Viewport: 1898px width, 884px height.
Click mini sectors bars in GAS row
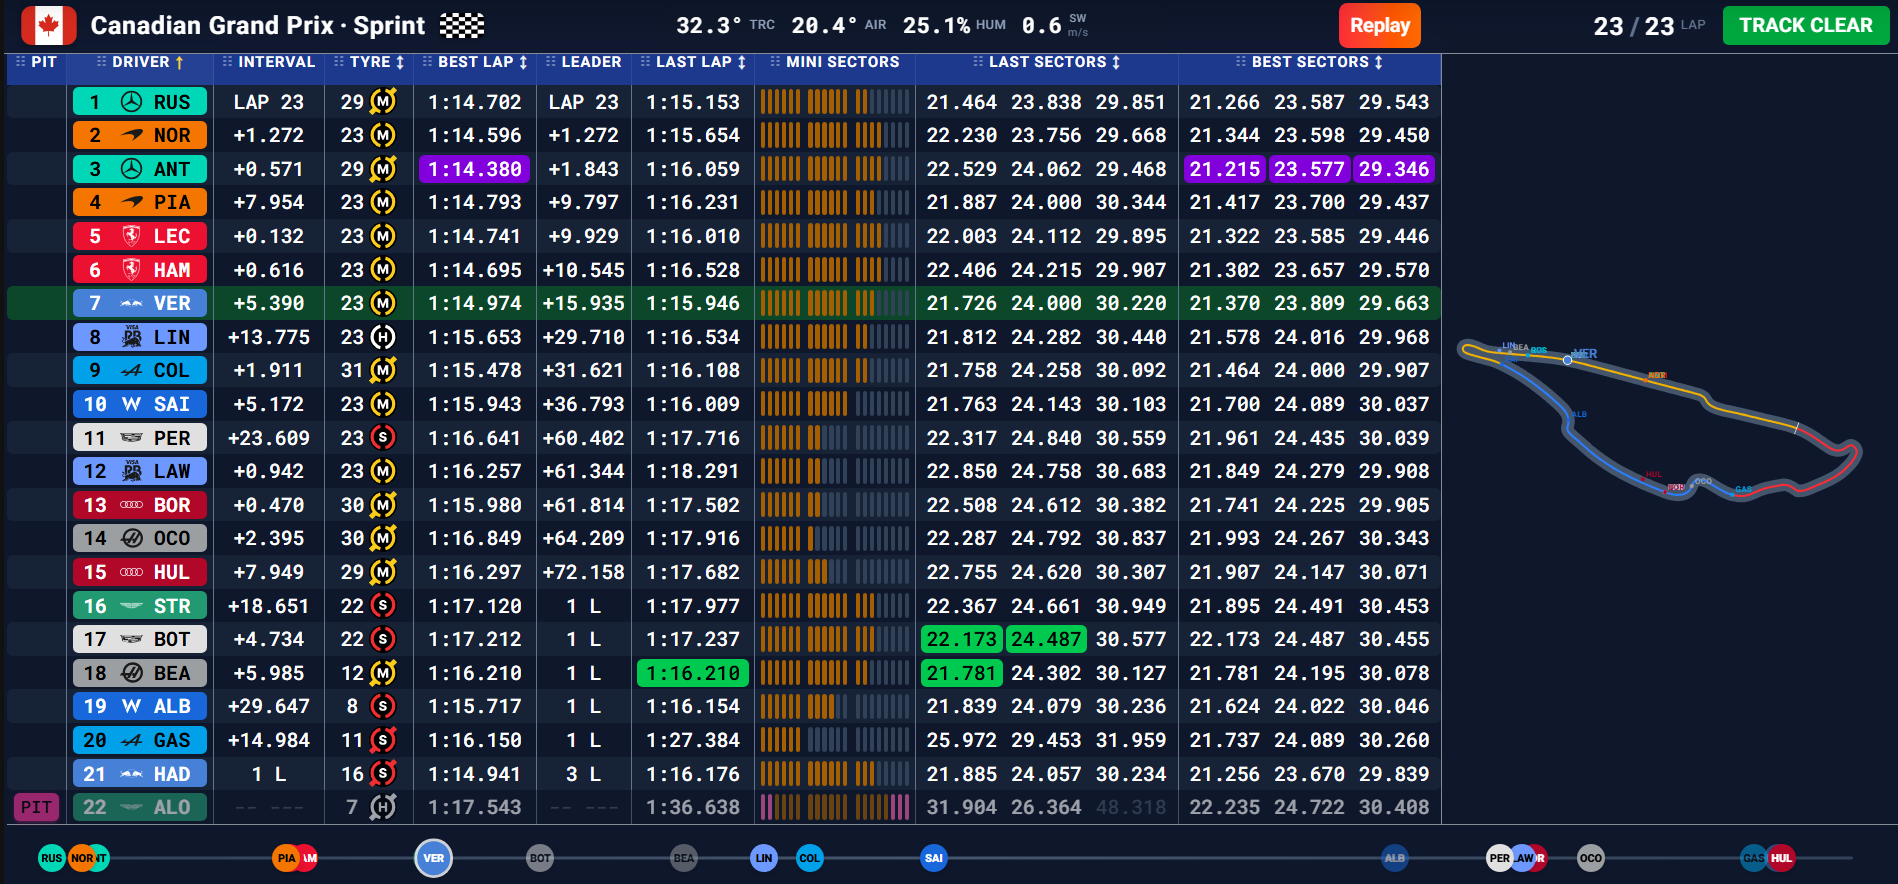pyautogui.click(x=835, y=740)
